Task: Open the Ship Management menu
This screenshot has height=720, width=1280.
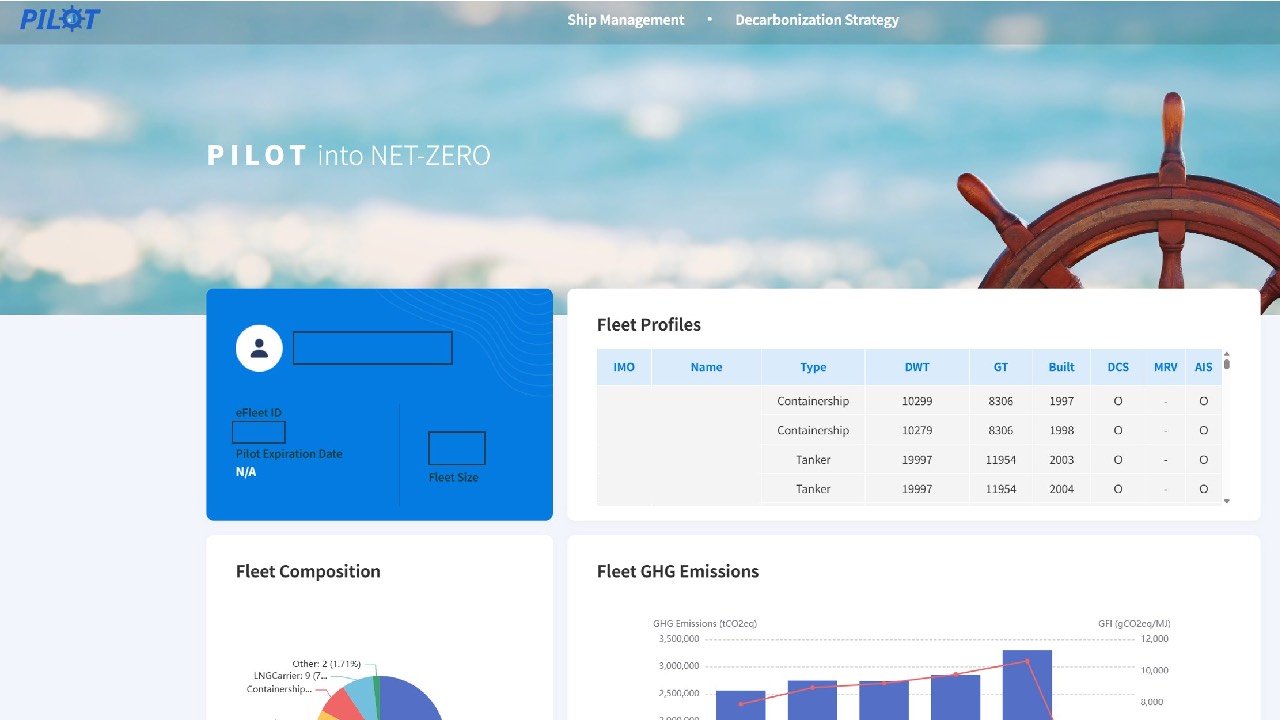Action: point(626,20)
